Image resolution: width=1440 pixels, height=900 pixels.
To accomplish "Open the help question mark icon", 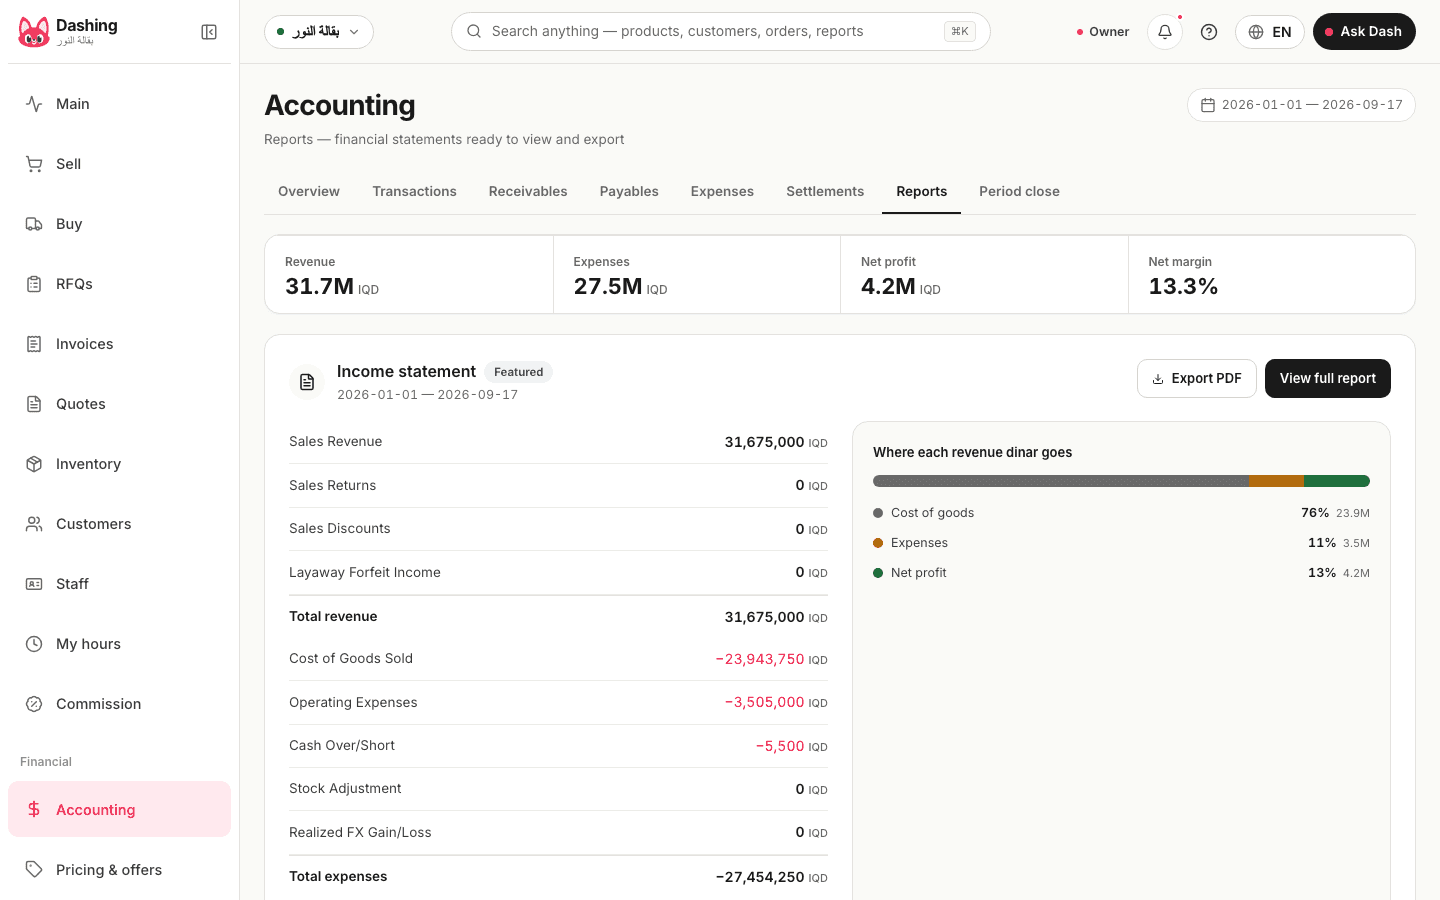I will click(1209, 32).
